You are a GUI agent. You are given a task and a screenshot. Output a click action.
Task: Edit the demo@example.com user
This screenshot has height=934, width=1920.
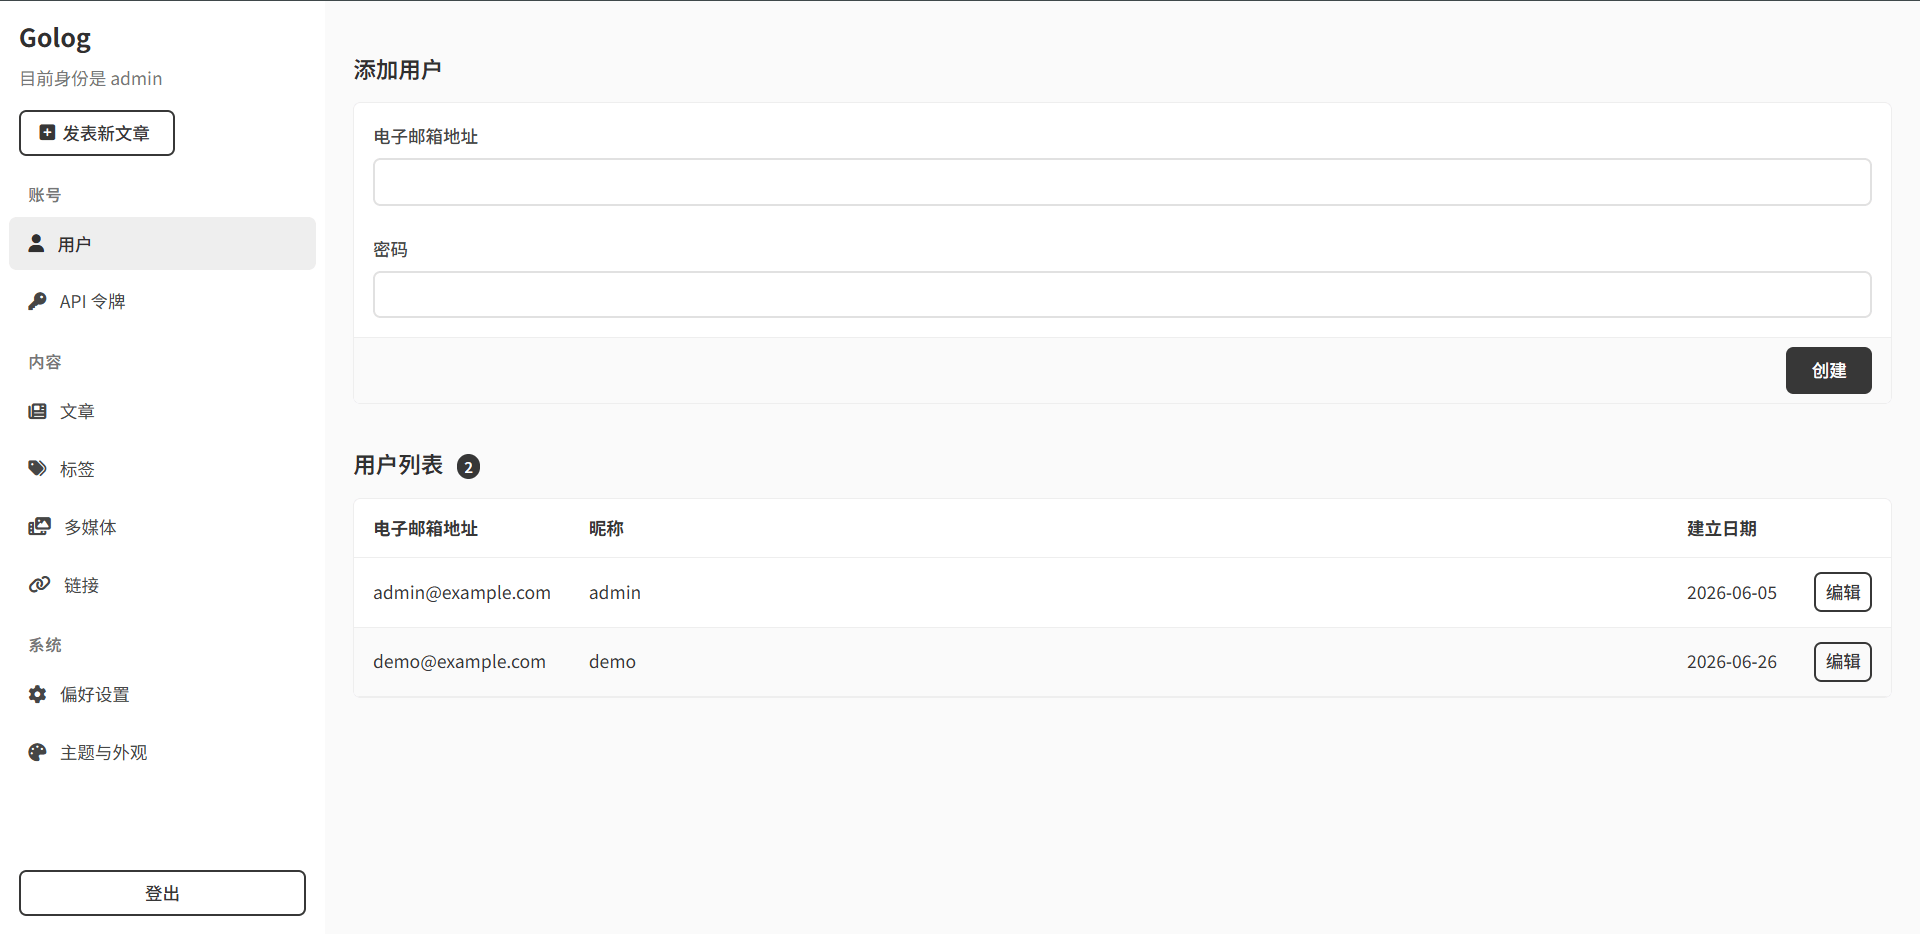pos(1842,661)
